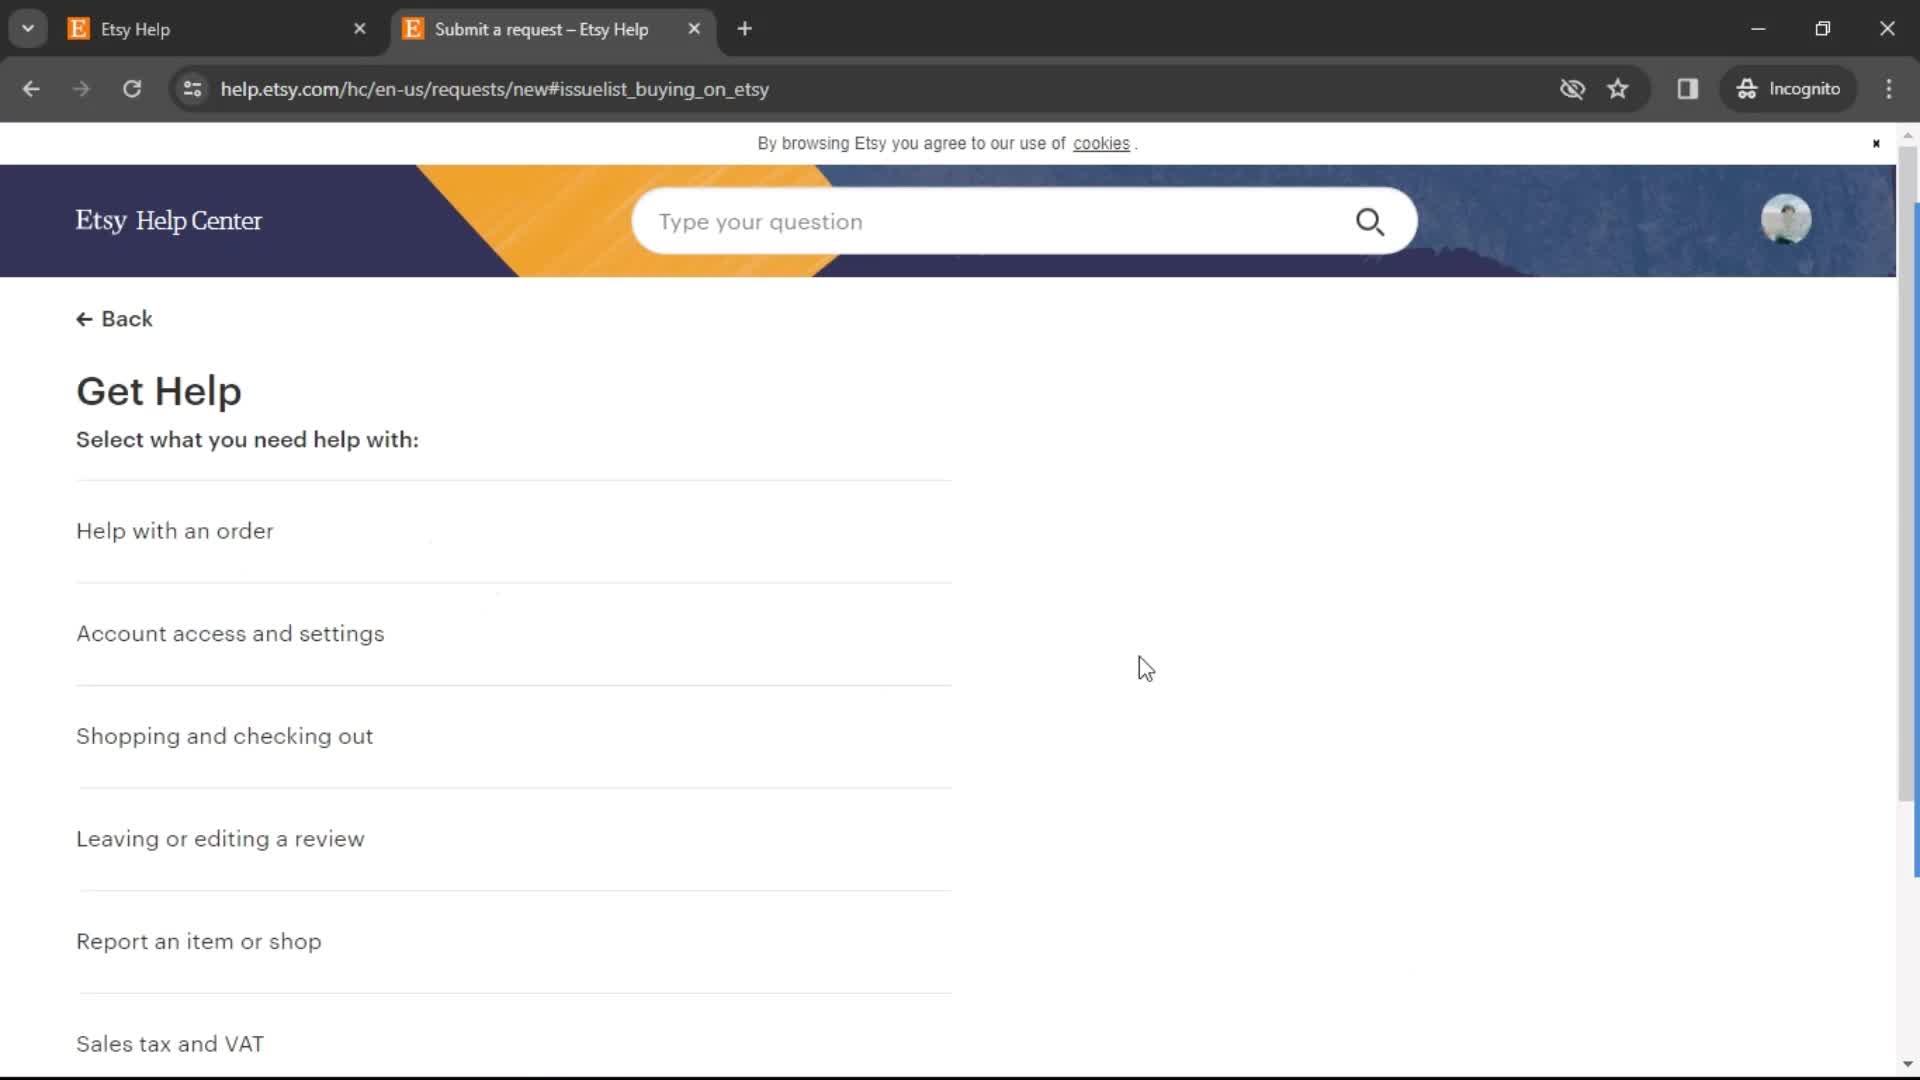1920x1080 pixels.
Task: Open the browser side panel
Action: click(x=1688, y=89)
